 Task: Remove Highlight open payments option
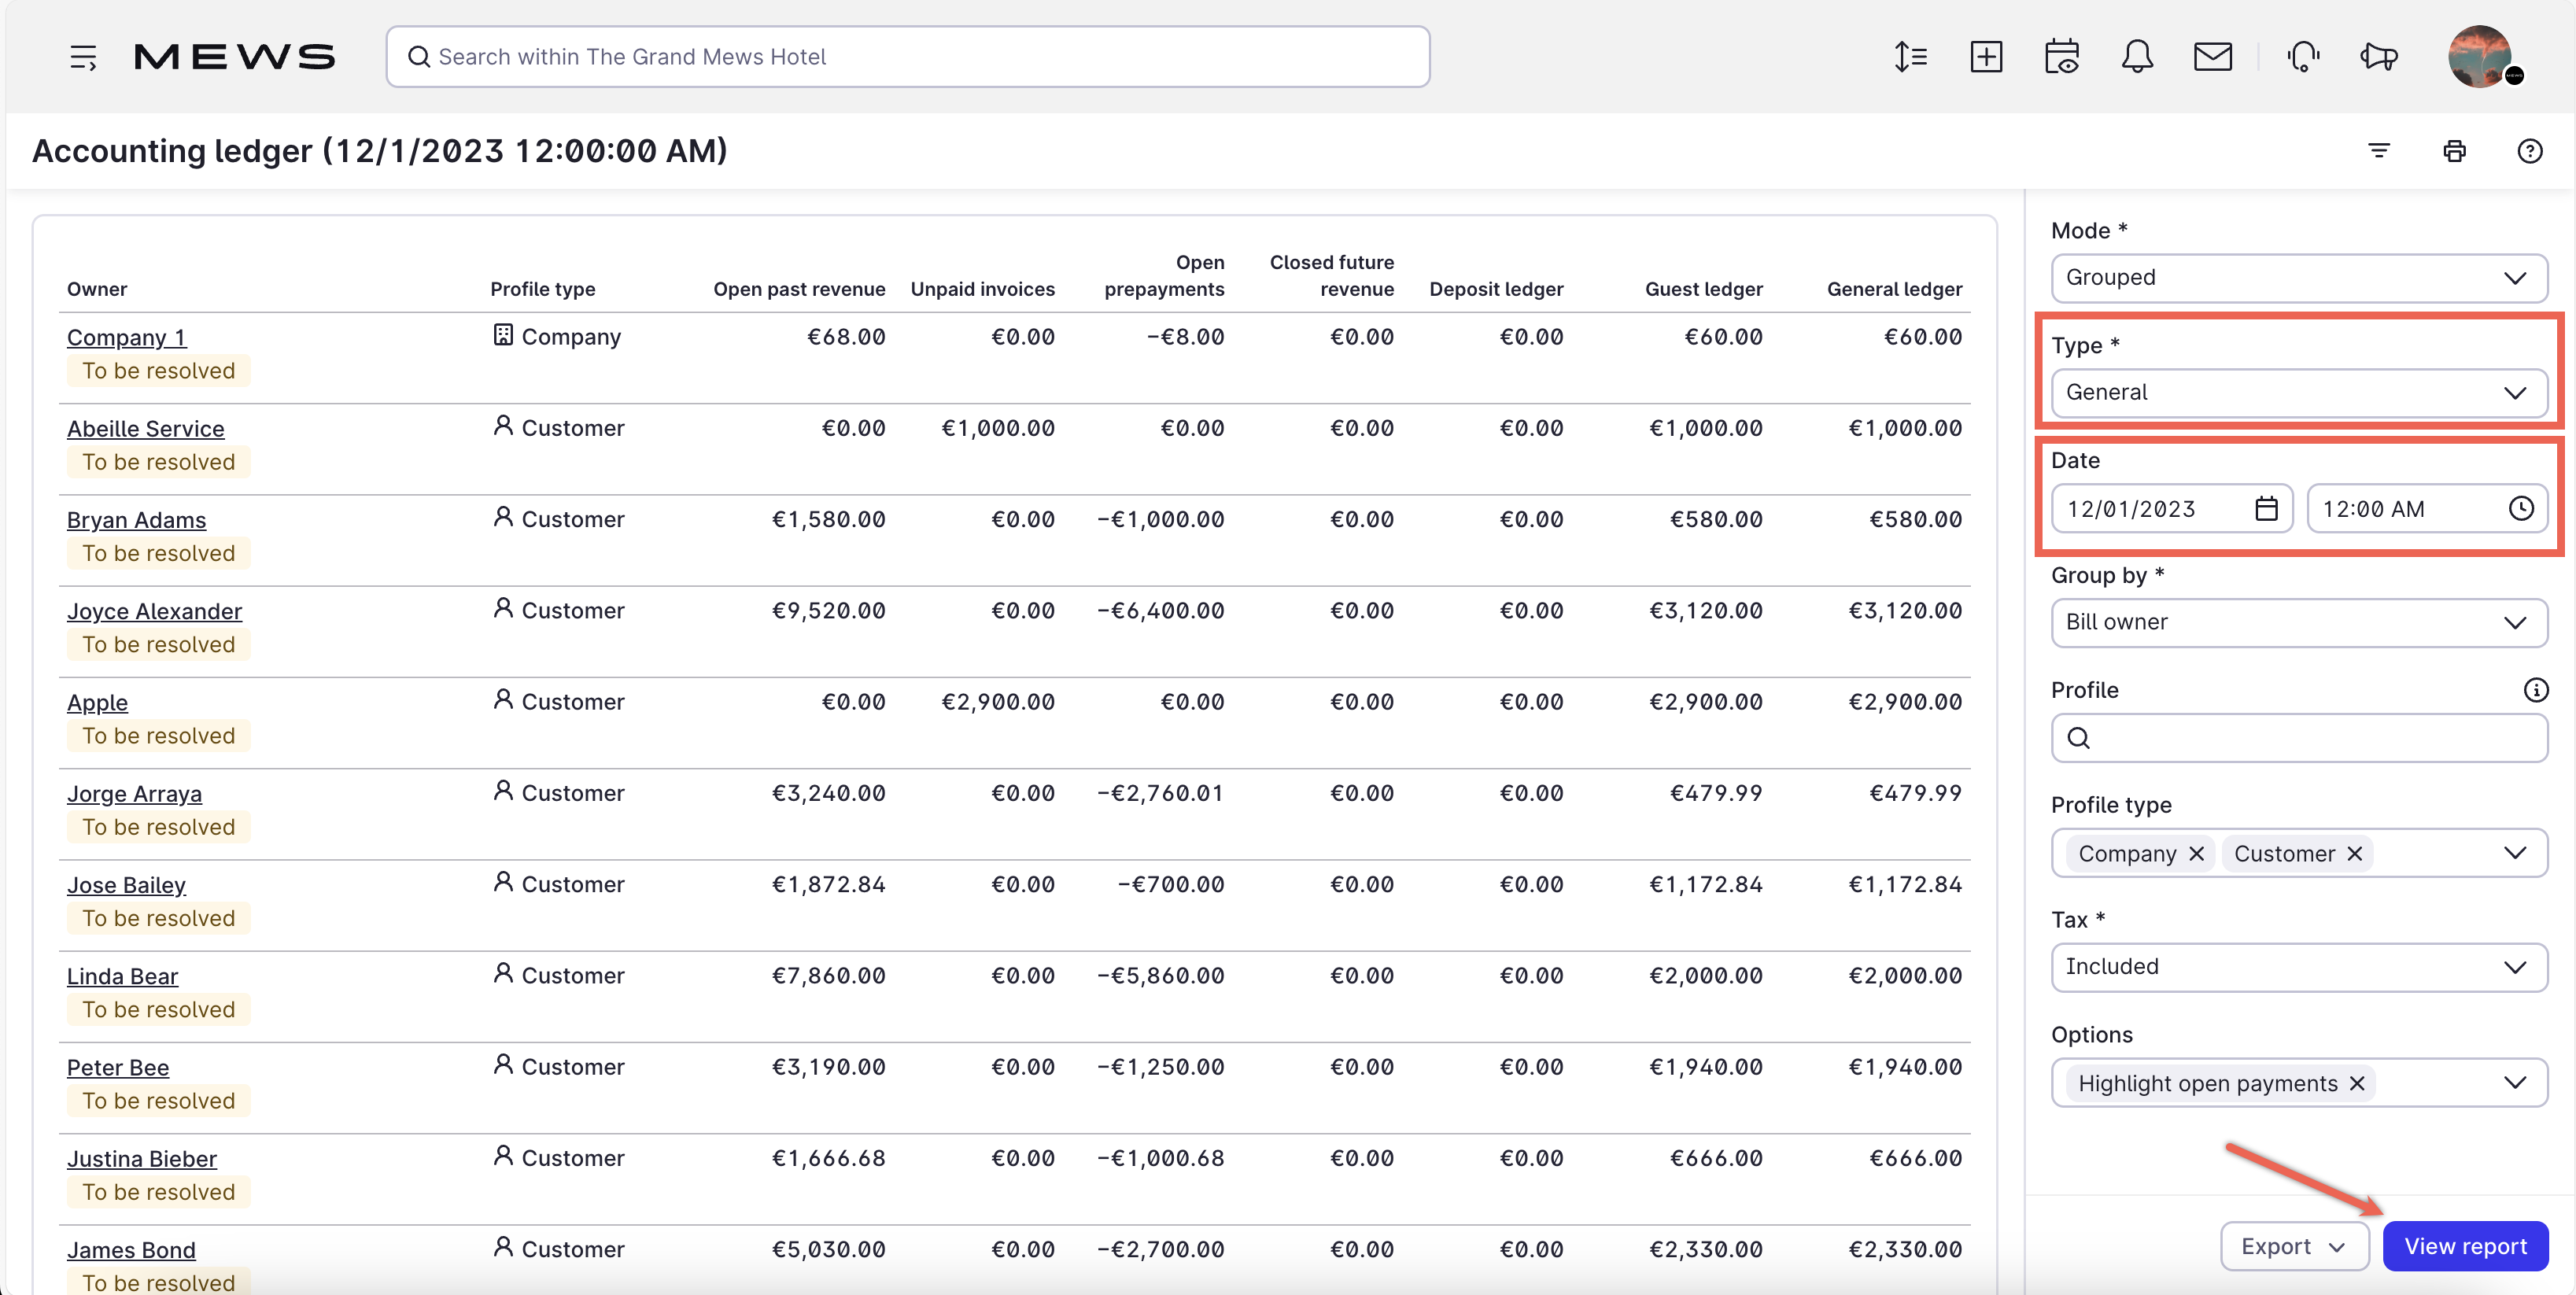2356,1084
